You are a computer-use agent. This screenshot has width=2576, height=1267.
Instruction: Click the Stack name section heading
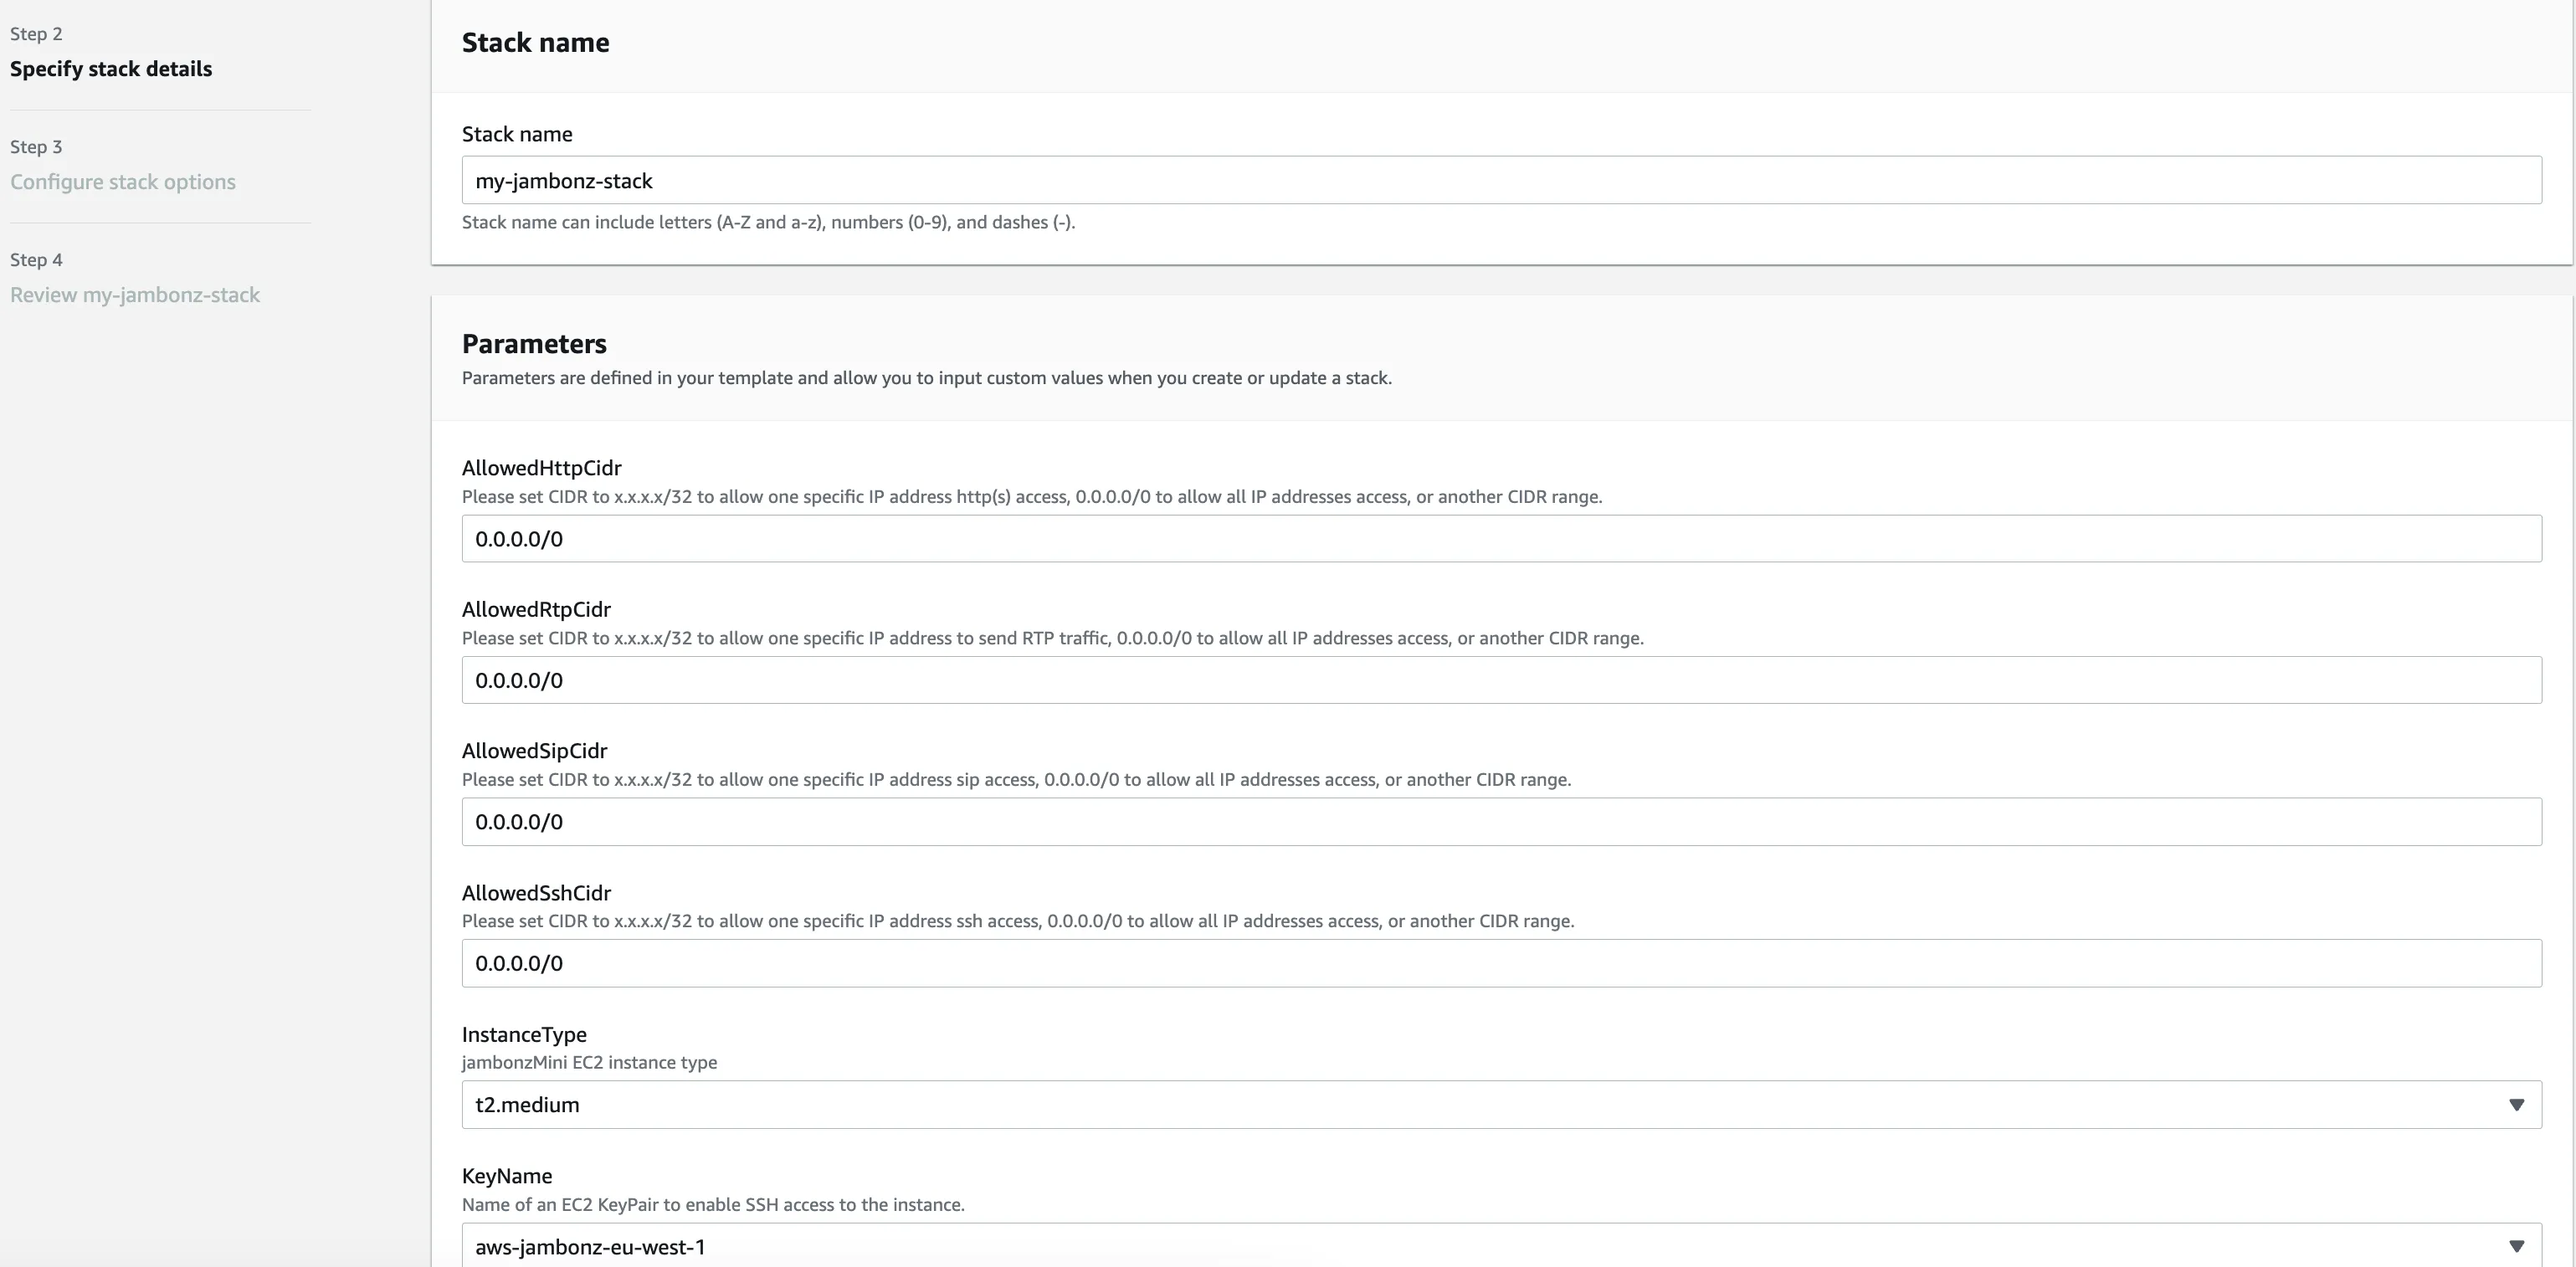pyautogui.click(x=535, y=43)
